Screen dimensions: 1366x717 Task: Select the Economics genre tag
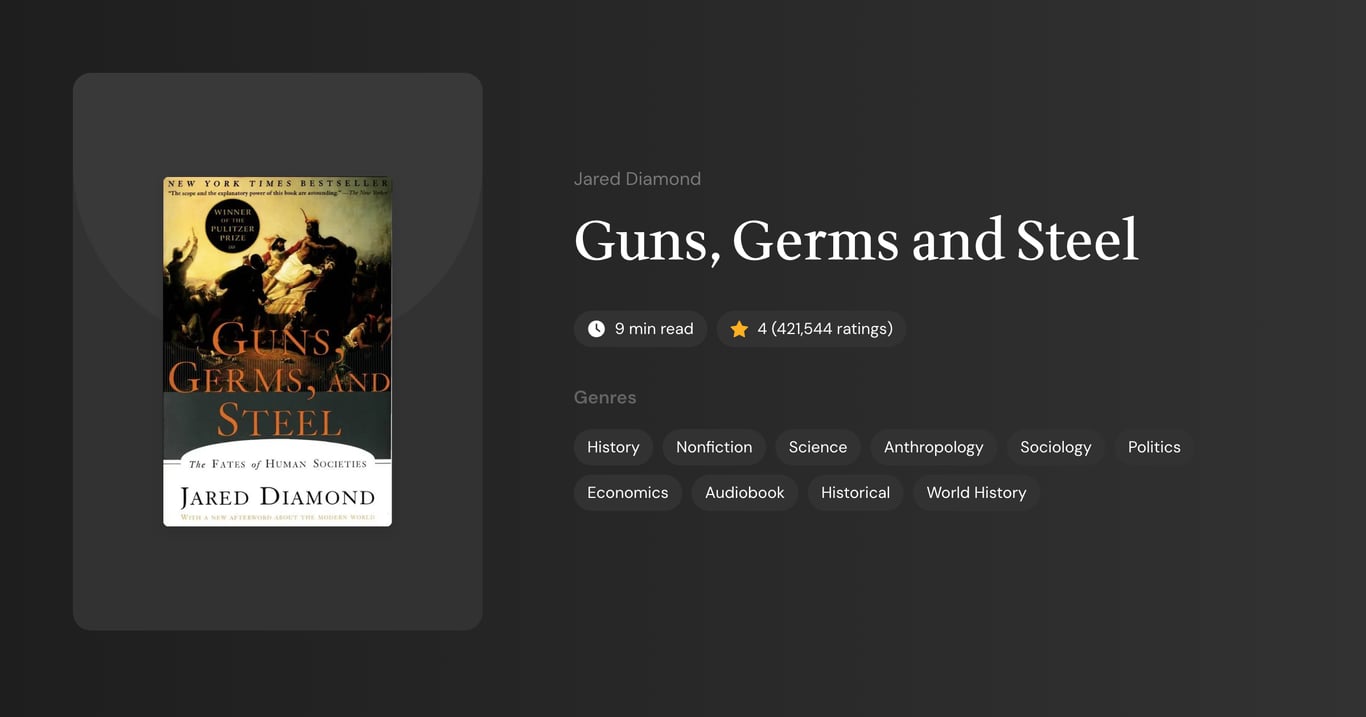(x=627, y=492)
